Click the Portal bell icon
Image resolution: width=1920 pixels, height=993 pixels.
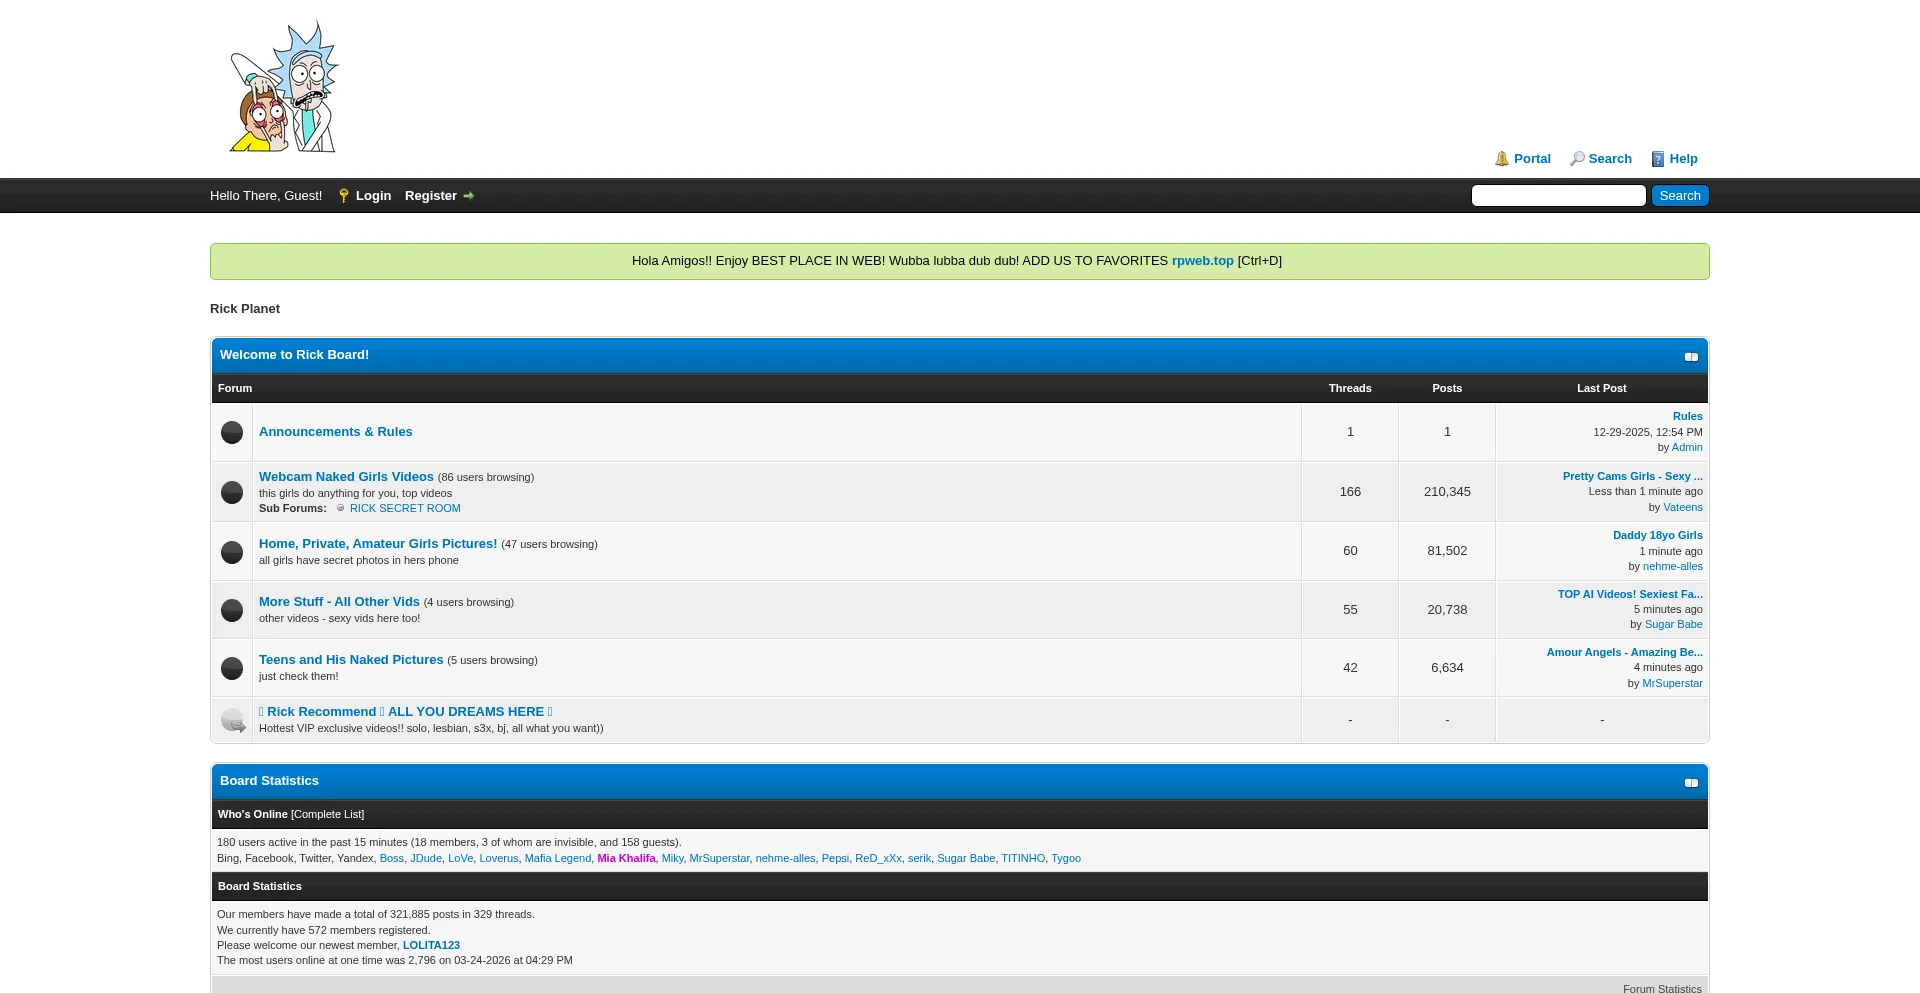point(1502,159)
